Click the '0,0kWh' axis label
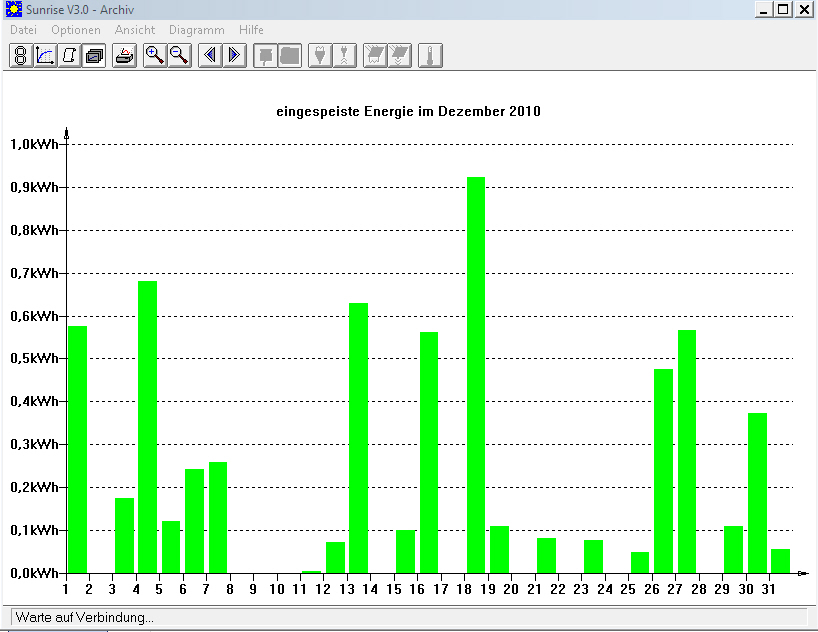Image resolution: width=818 pixels, height=632 pixels. coord(34,573)
